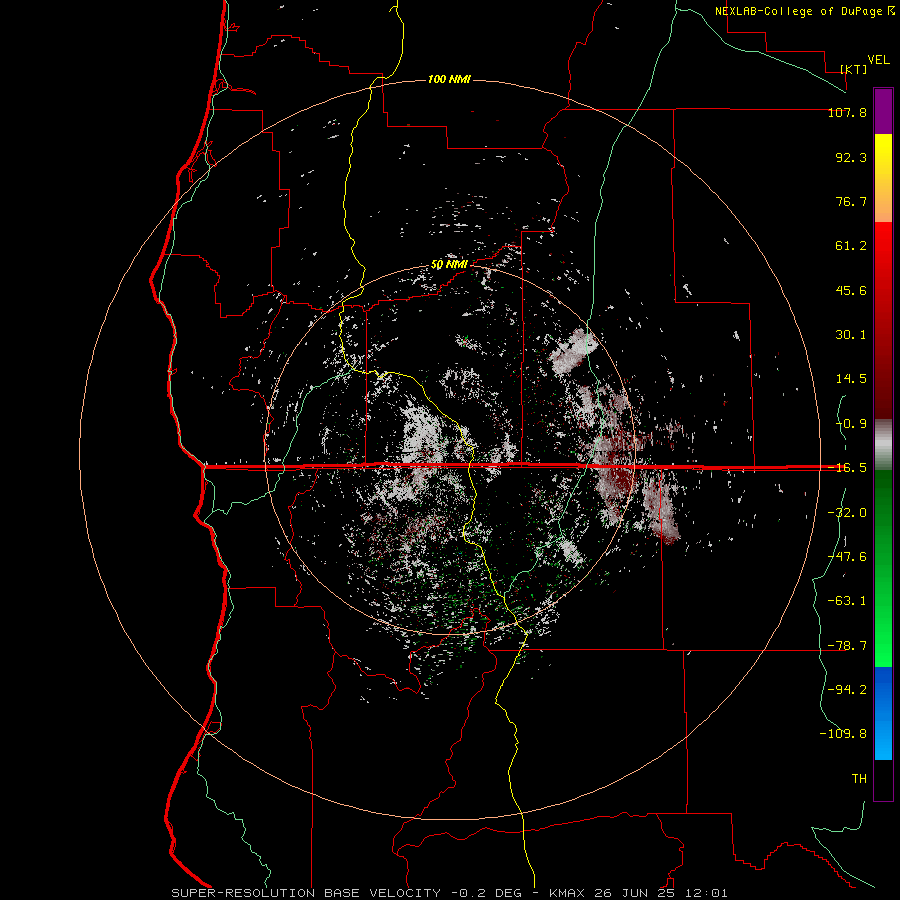
Task: Click the 76.7 velocity scale value
Action: (851, 201)
